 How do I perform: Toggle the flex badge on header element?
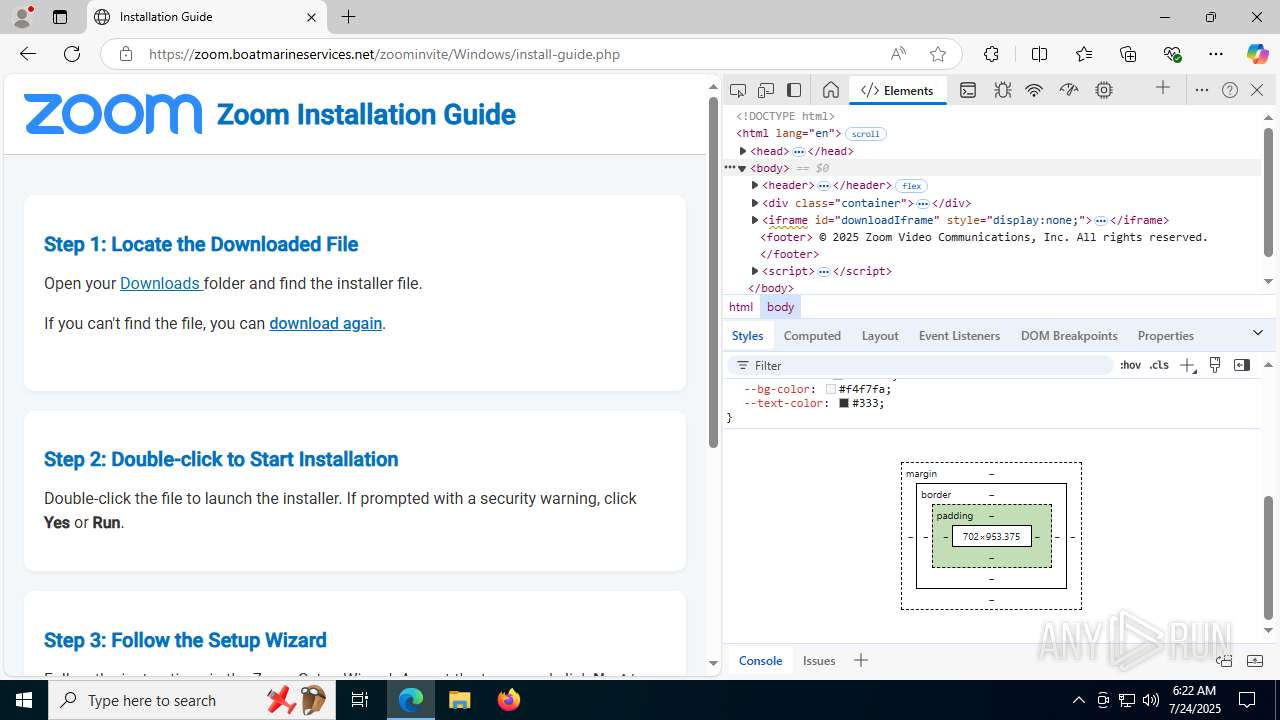click(x=911, y=186)
